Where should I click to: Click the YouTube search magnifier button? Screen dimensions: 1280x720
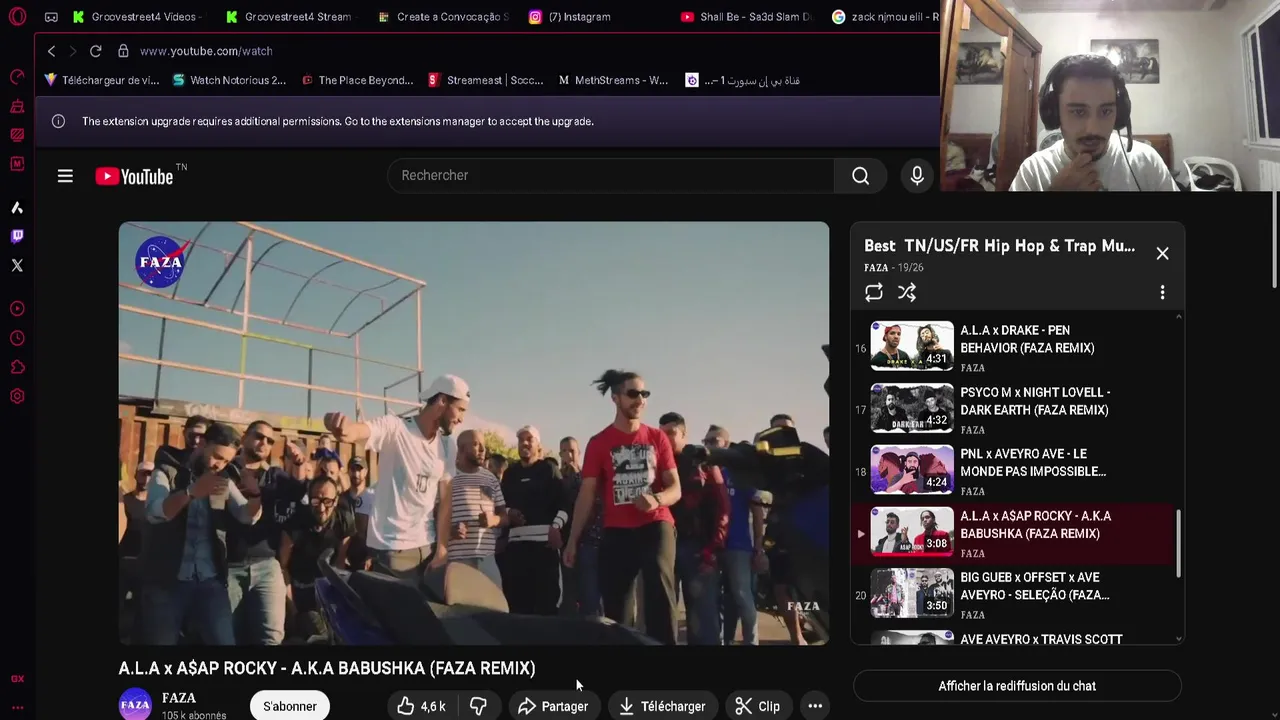[x=860, y=176]
